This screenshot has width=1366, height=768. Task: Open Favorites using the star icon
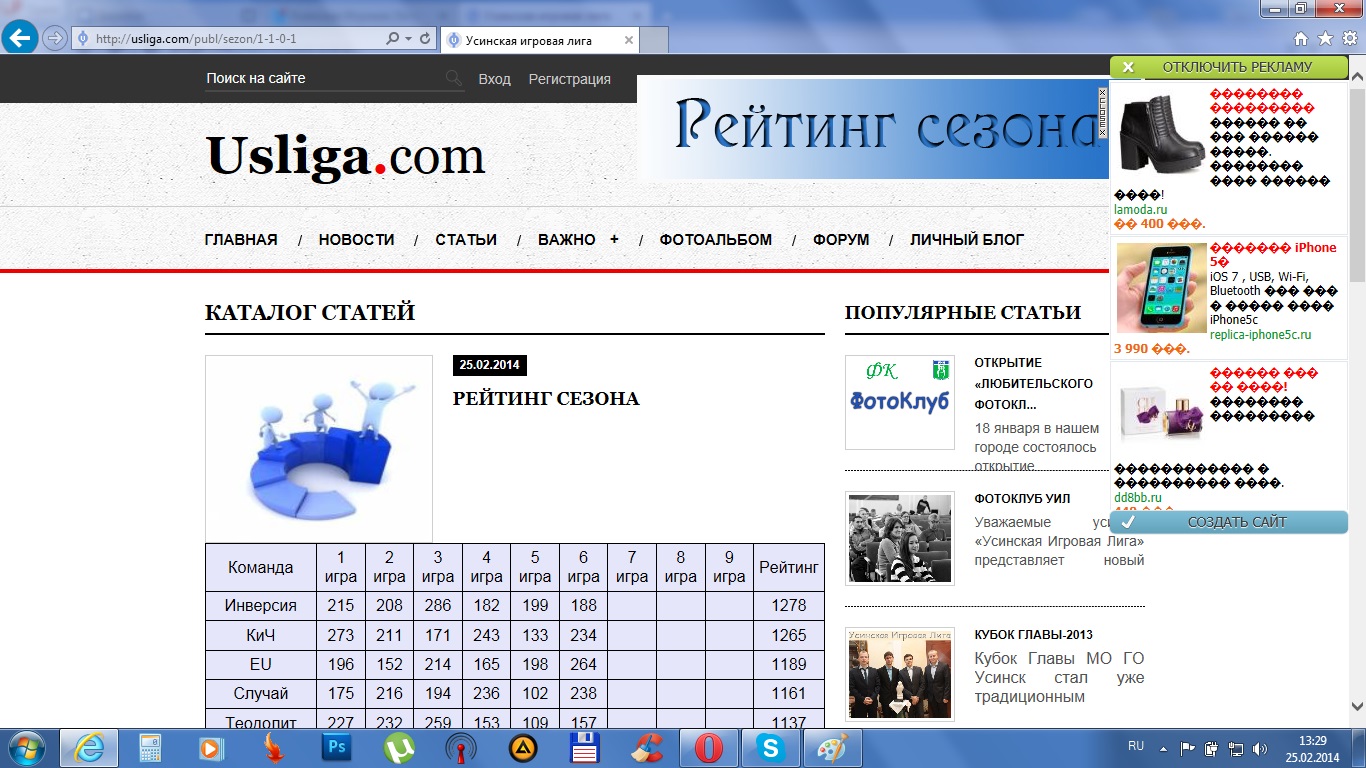[1325, 39]
